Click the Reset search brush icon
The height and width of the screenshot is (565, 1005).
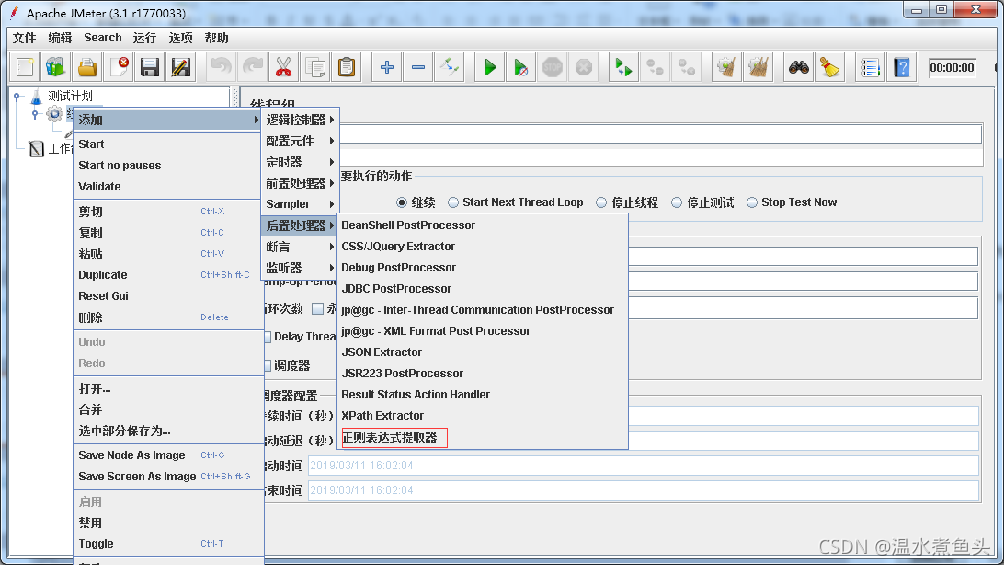coord(830,67)
